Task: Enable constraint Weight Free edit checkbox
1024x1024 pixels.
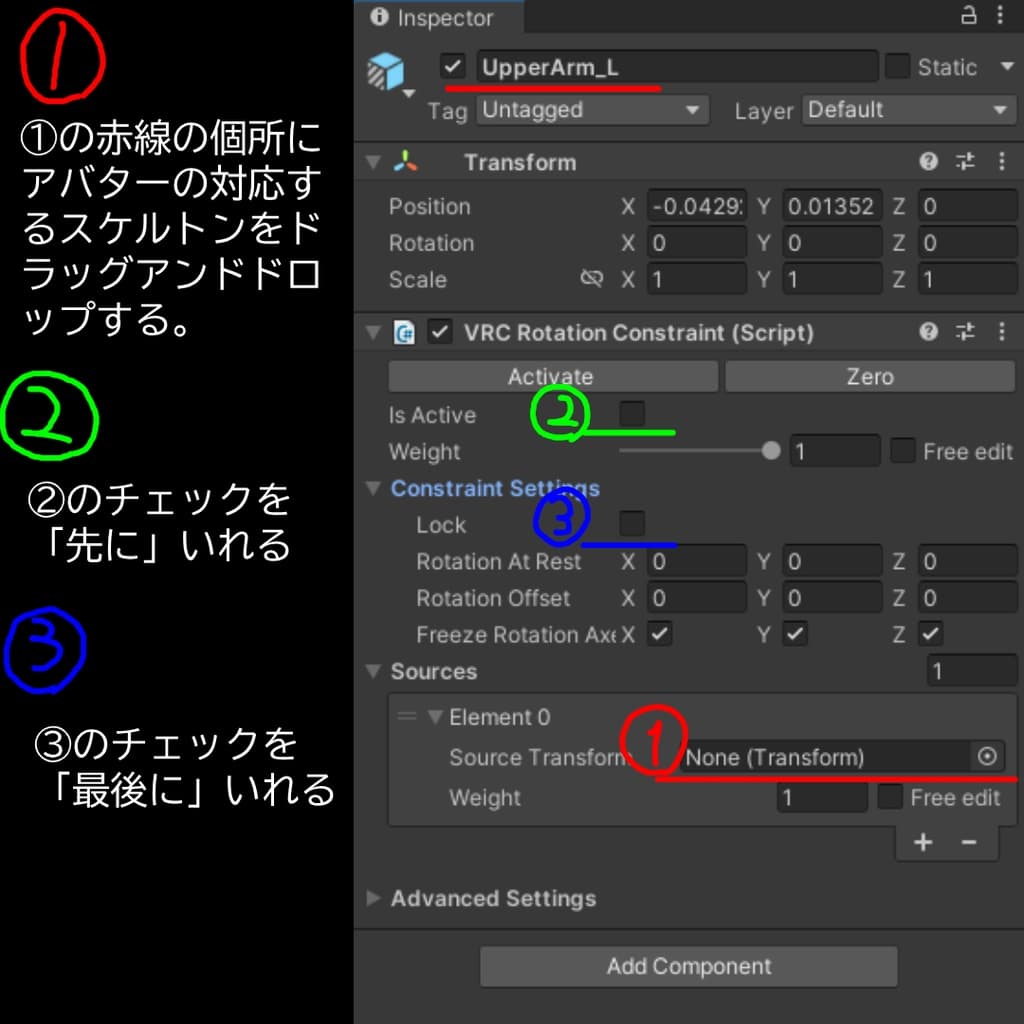Action: (903, 451)
